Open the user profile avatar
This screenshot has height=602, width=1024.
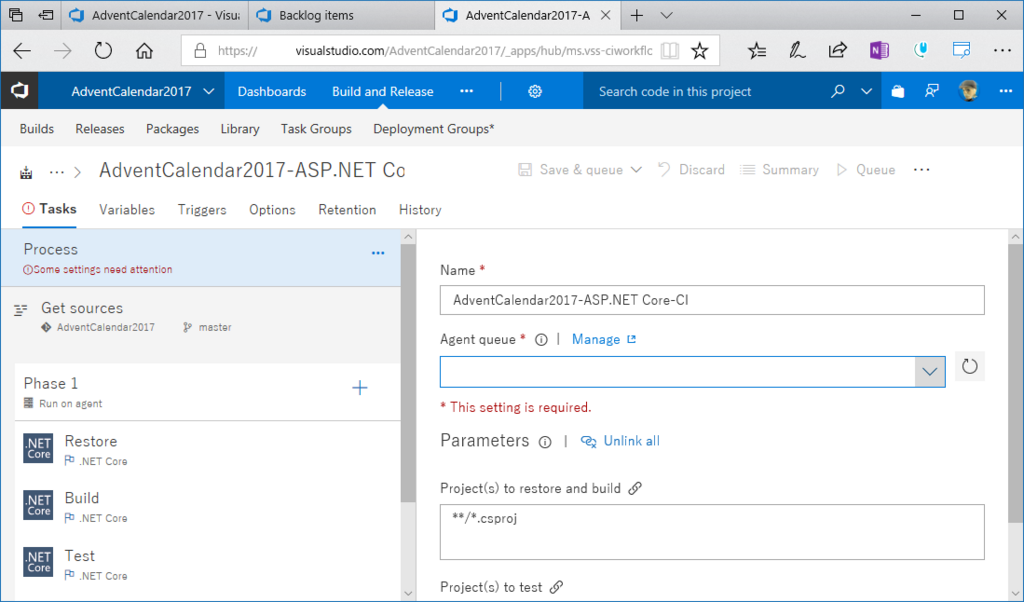[968, 91]
